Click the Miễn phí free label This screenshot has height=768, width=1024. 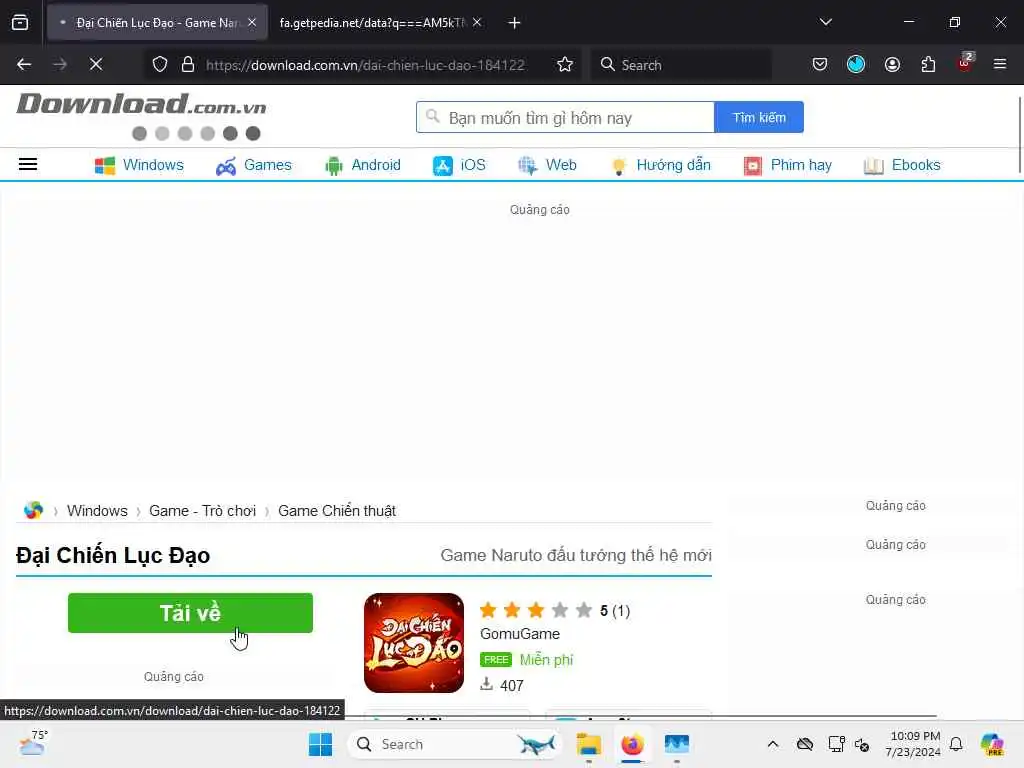pos(546,660)
